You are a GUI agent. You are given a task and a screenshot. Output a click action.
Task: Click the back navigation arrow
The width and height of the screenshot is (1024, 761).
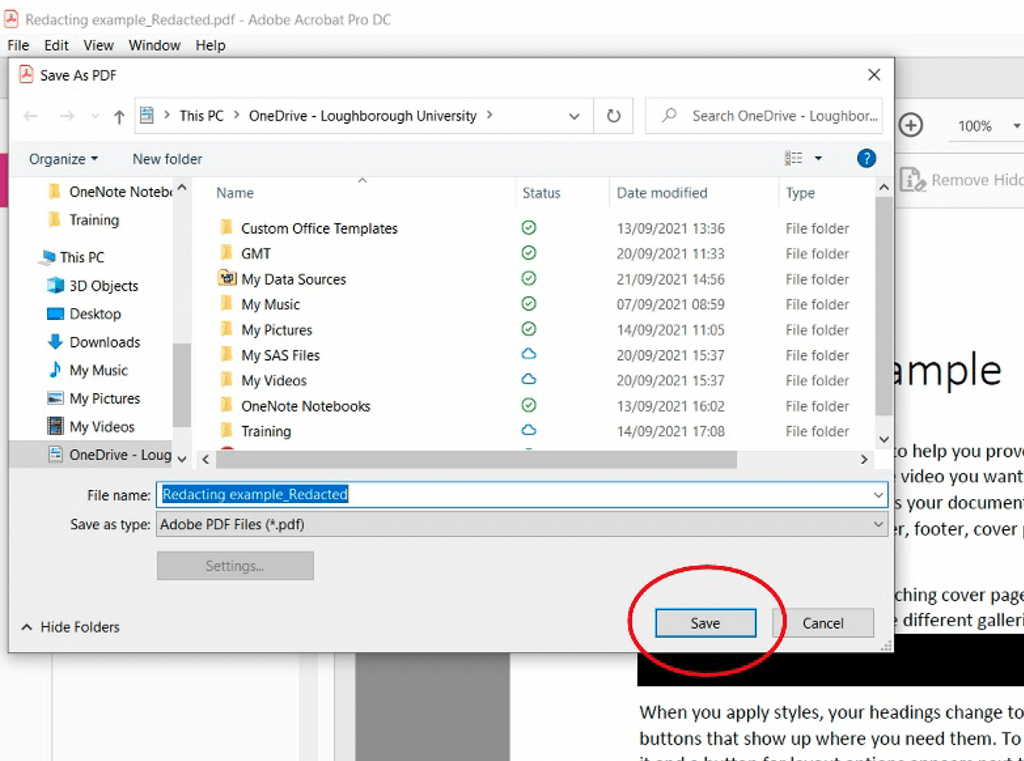pyautogui.click(x=30, y=116)
